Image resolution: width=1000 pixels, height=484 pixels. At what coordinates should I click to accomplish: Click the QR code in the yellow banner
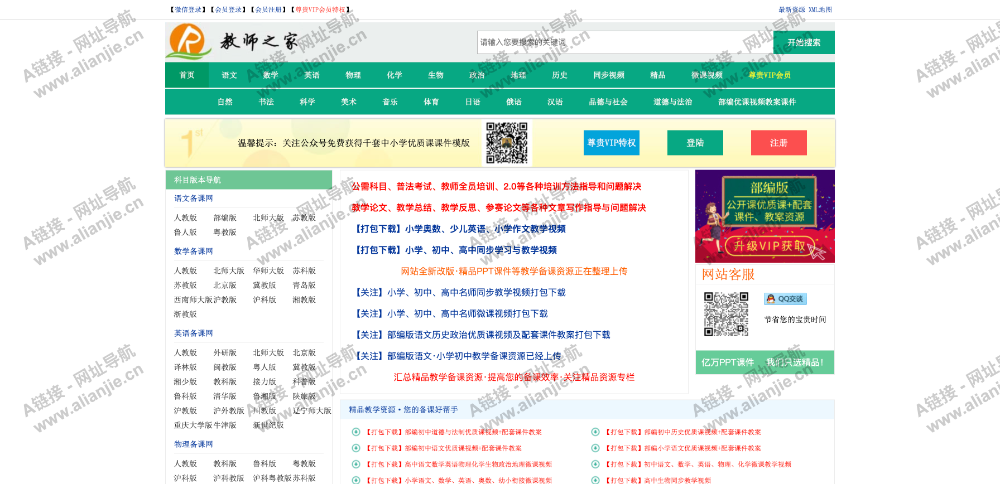pyautogui.click(x=507, y=143)
